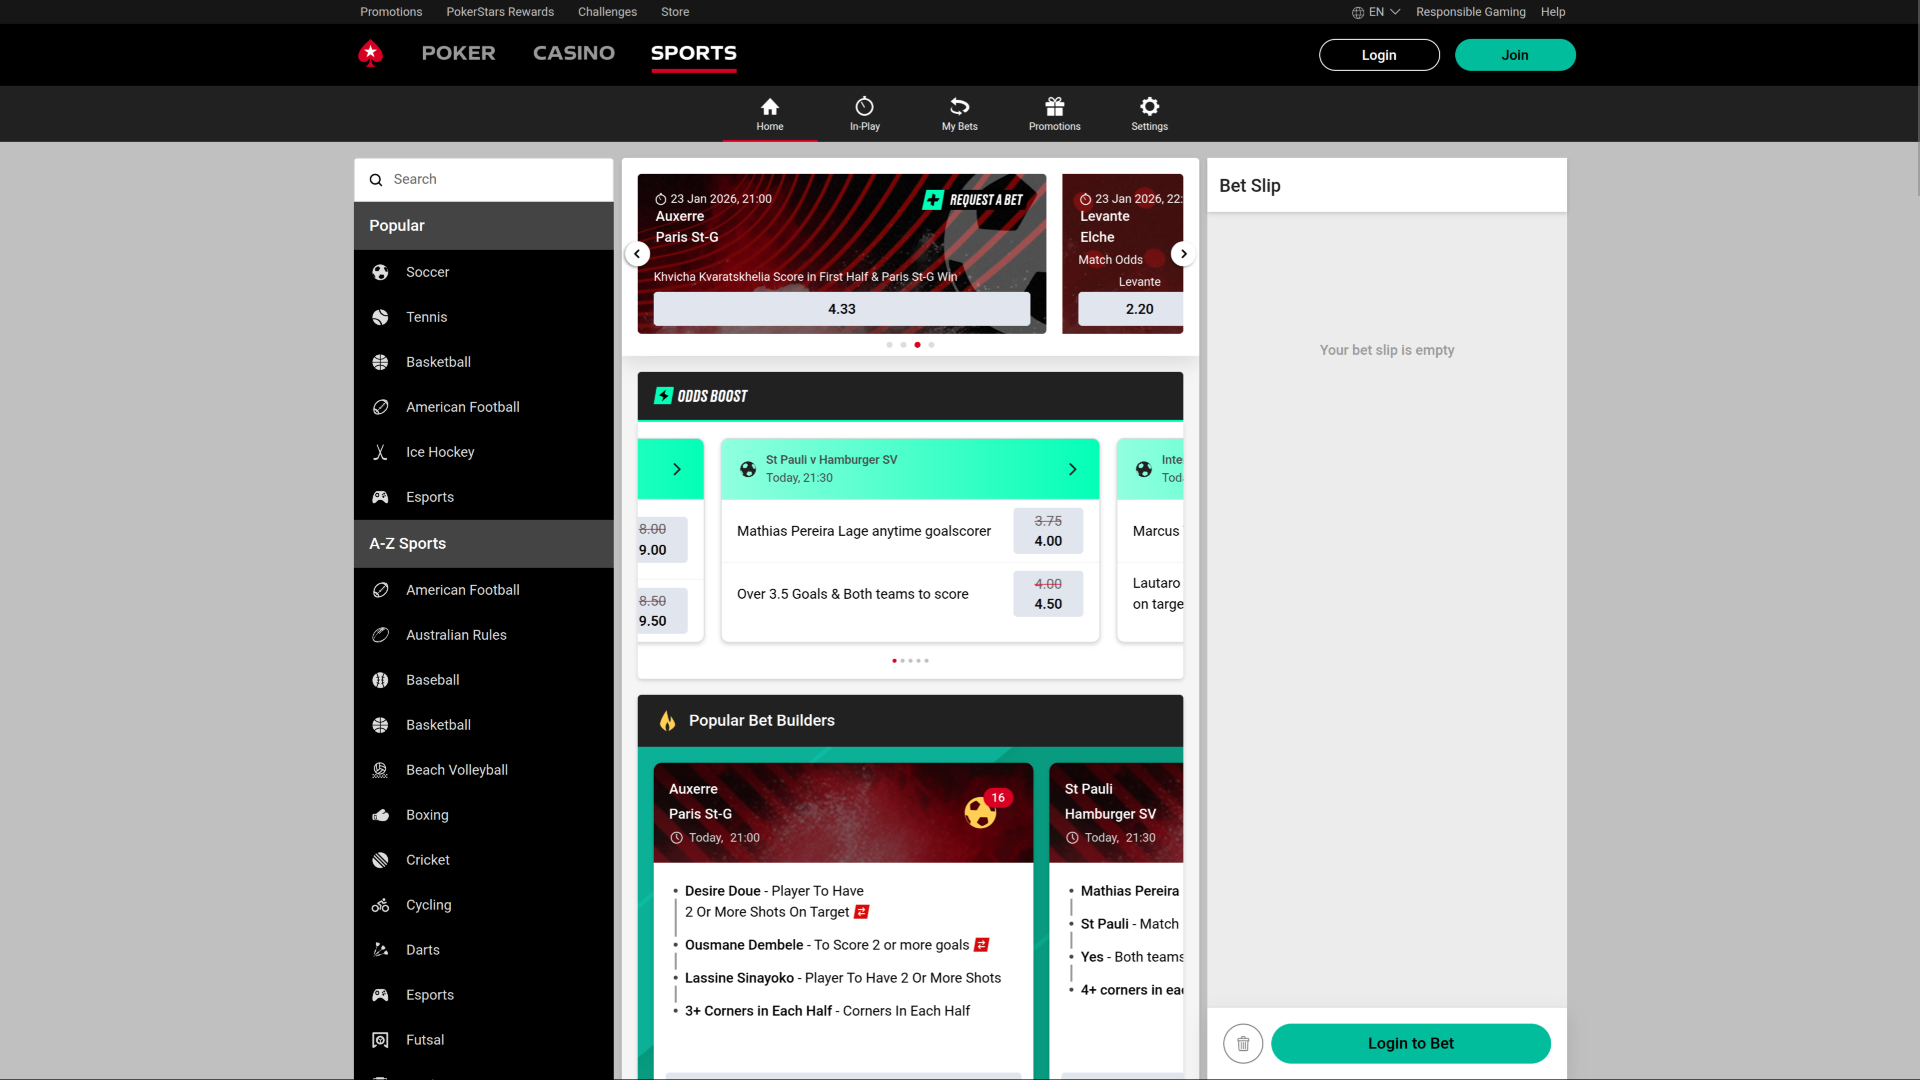Open the EN language dropdown
This screenshot has width=1920, height=1080.
[1374, 12]
